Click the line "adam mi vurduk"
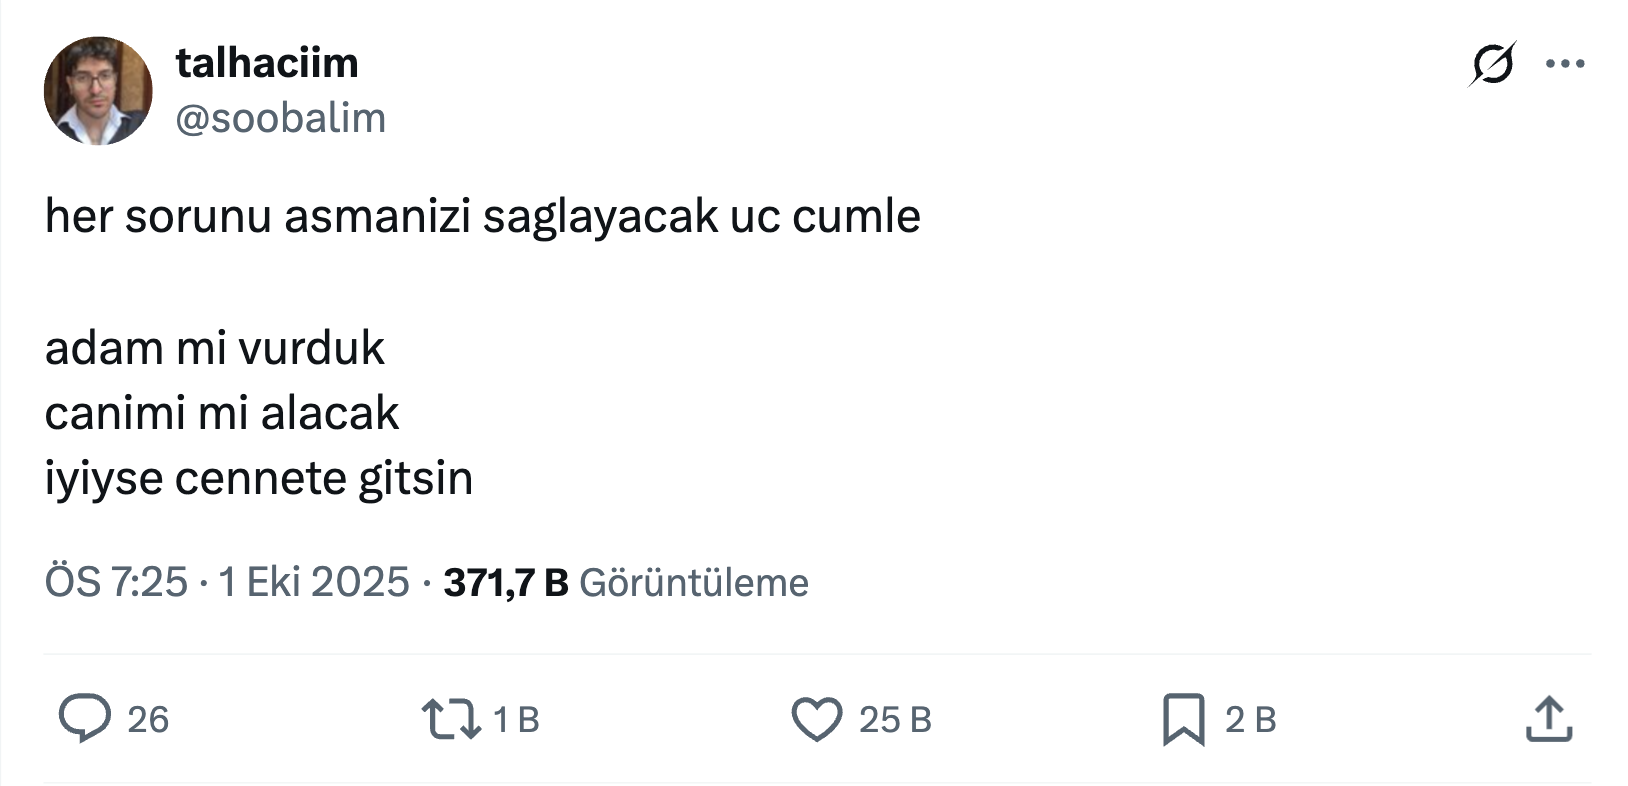Image resolution: width=1628 pixels, height=786 pixels. (x=215, y=348)
